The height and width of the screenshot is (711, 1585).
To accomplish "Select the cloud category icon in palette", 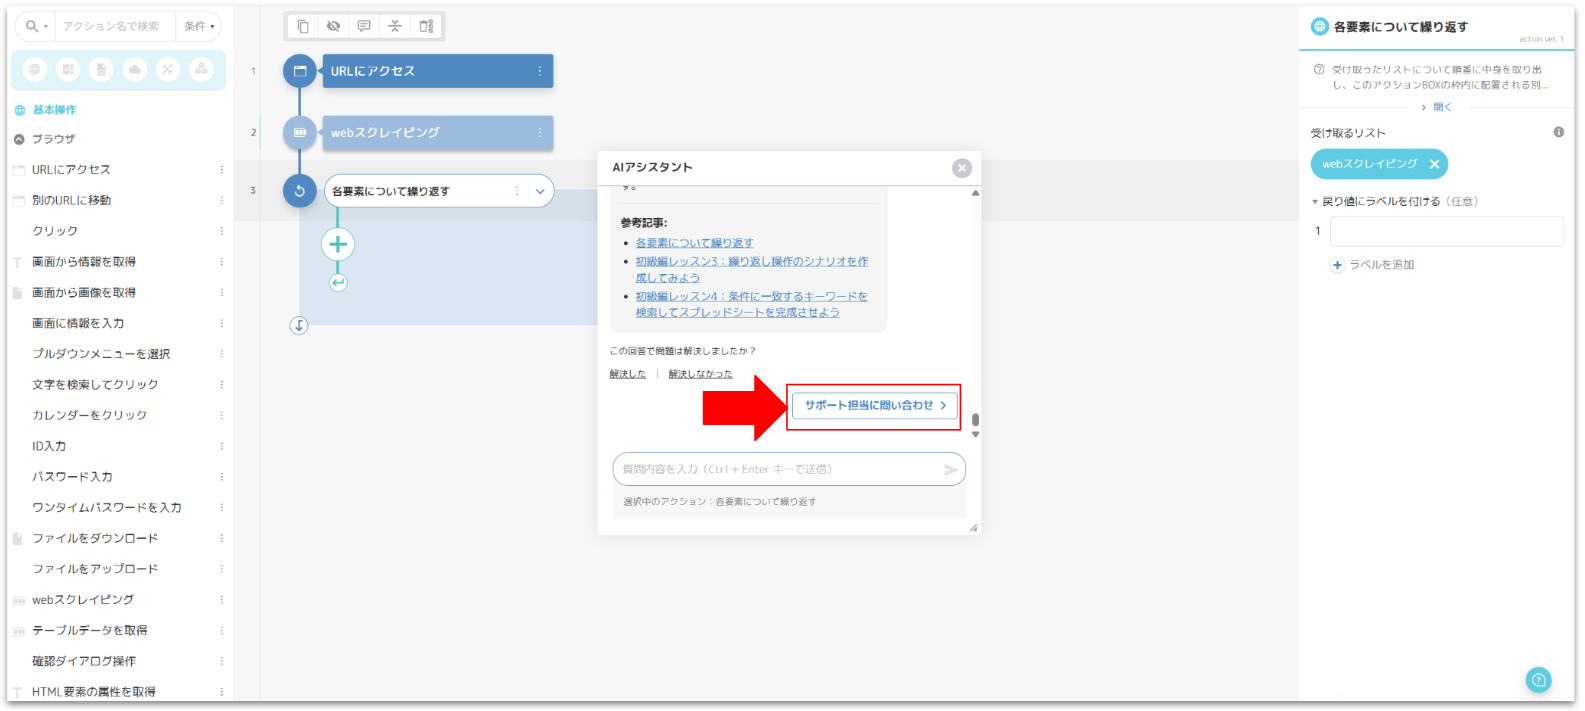I will tap(135, 69).
